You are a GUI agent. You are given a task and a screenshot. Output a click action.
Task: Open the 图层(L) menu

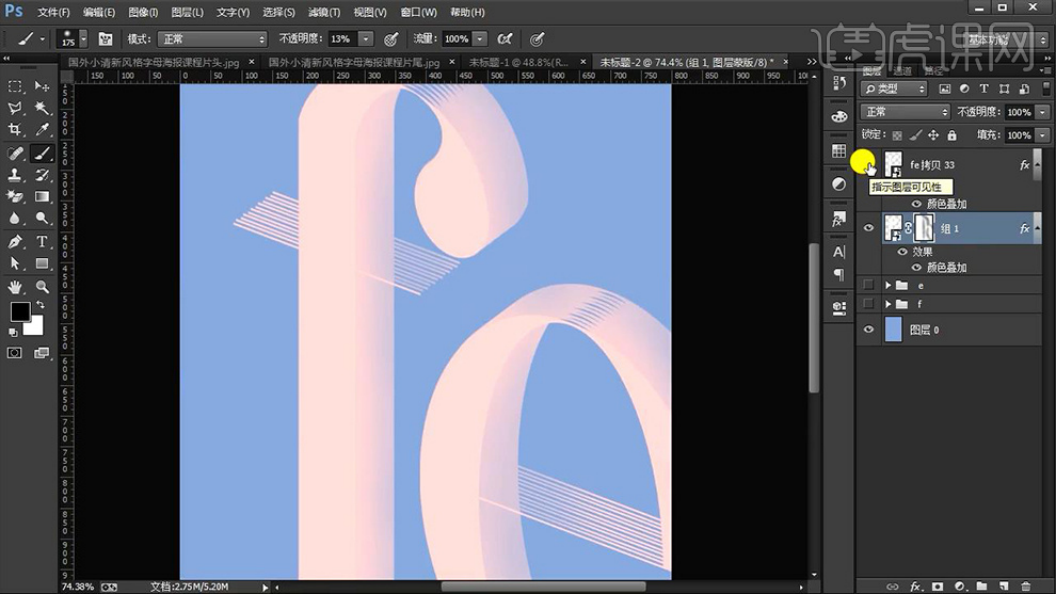pyautogui.click(x=187, y=12)
